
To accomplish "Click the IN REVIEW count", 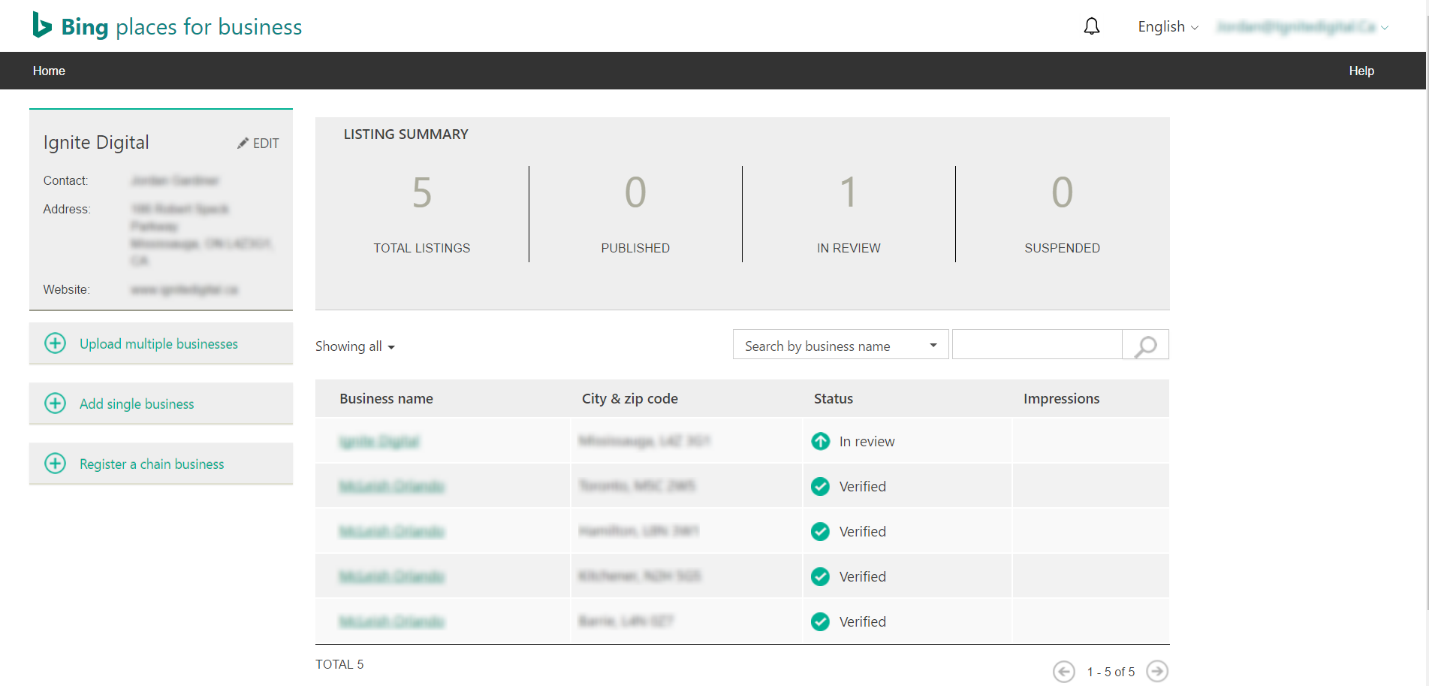I will [848, 193].
